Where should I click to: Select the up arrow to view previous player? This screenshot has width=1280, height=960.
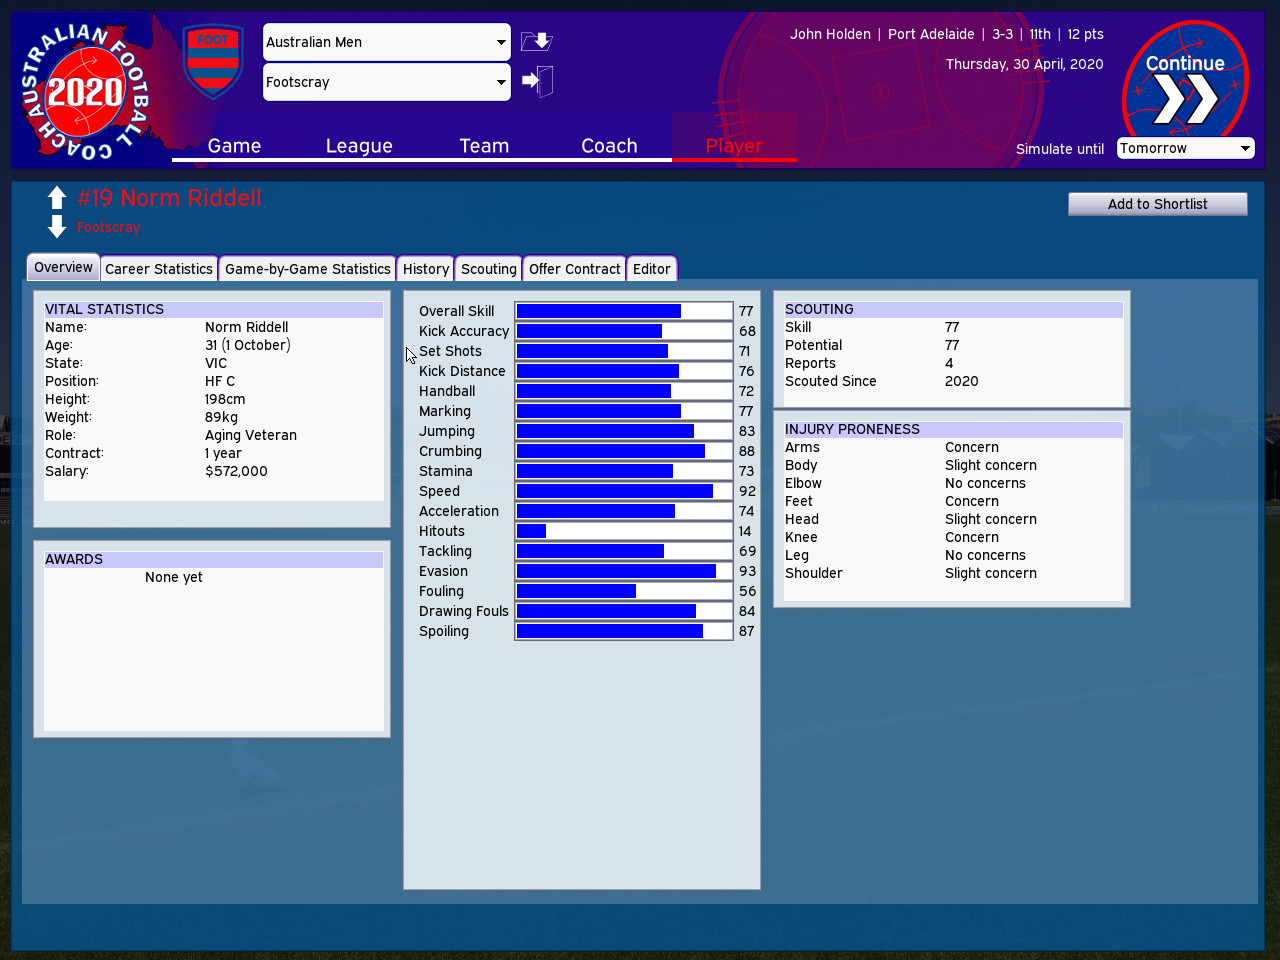click(x=57, y=196)
